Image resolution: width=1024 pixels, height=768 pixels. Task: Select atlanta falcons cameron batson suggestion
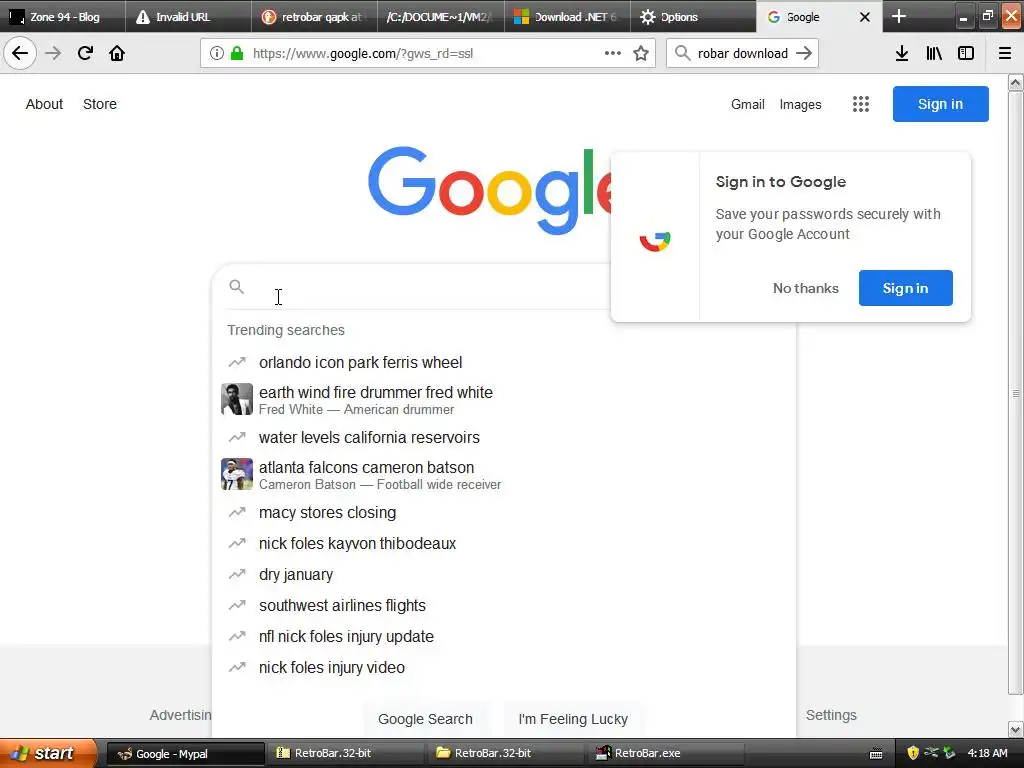pos(503,475)
